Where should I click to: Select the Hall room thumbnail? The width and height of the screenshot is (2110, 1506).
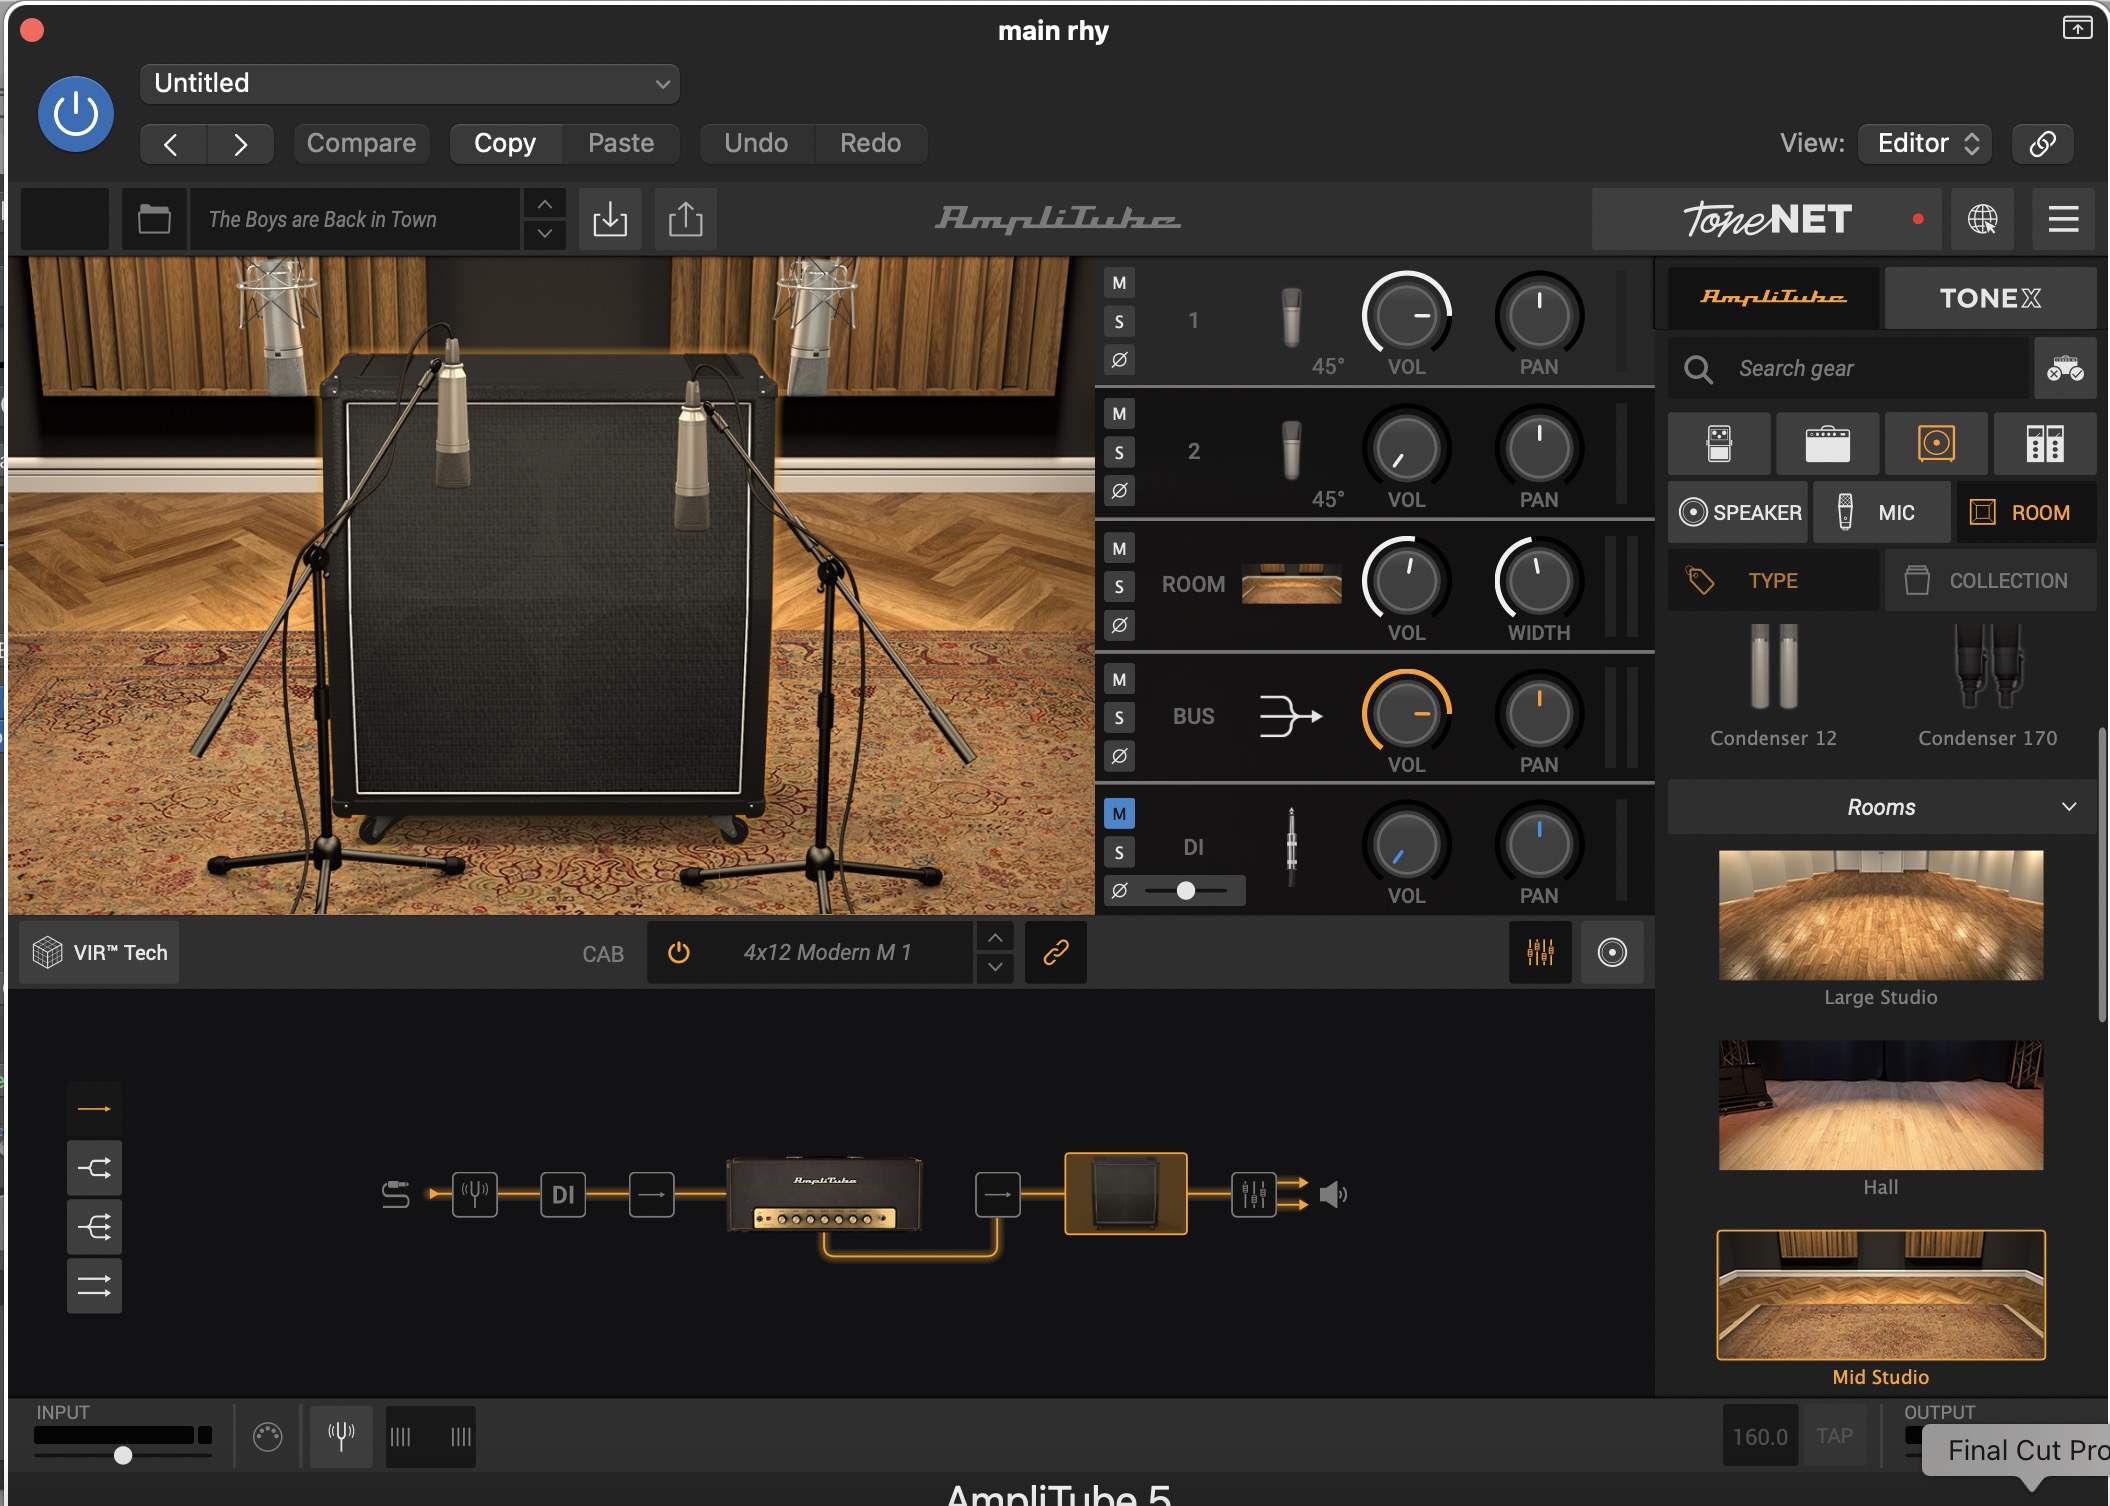coord(1881,1105)
